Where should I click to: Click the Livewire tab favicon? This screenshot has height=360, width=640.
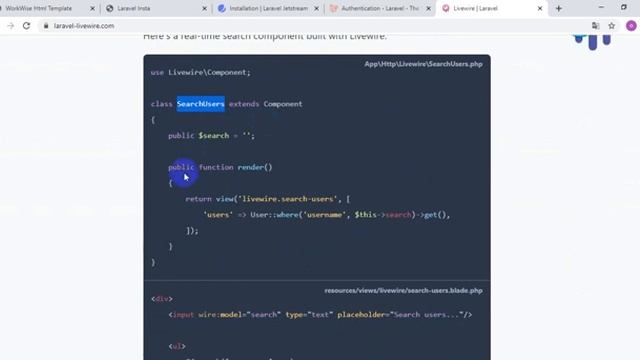[x=446, y=8]
